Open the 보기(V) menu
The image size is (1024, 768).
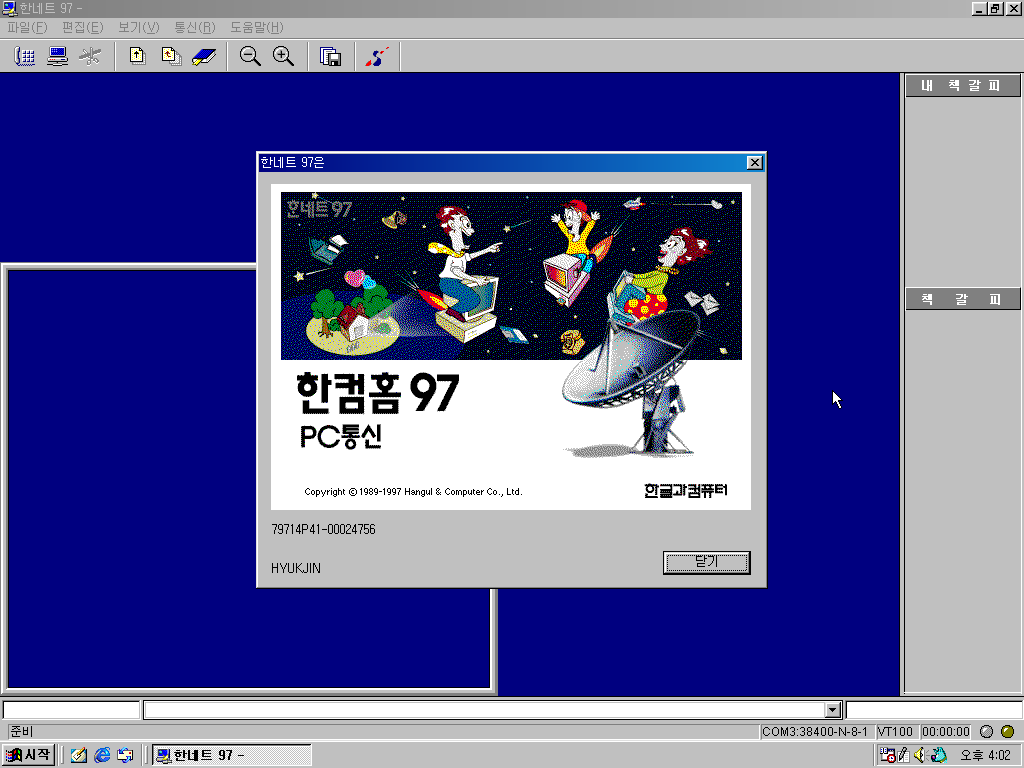[x=138, y=27]
